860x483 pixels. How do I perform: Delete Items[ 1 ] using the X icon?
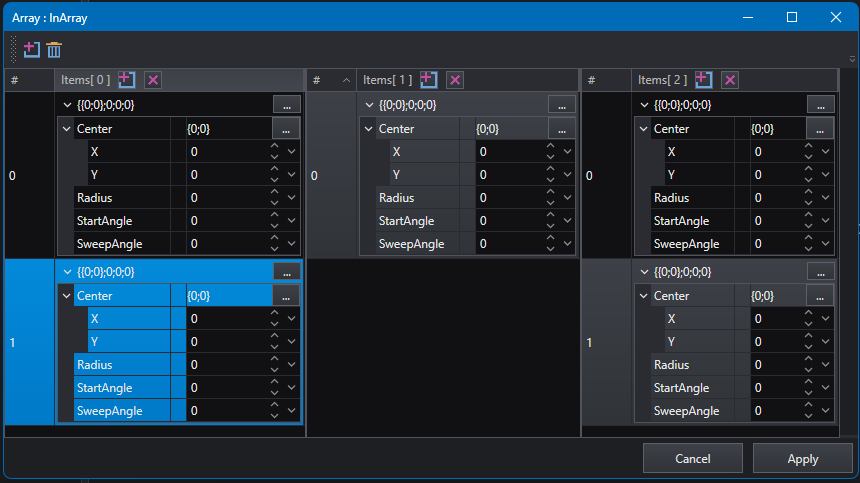click(455, 80)
